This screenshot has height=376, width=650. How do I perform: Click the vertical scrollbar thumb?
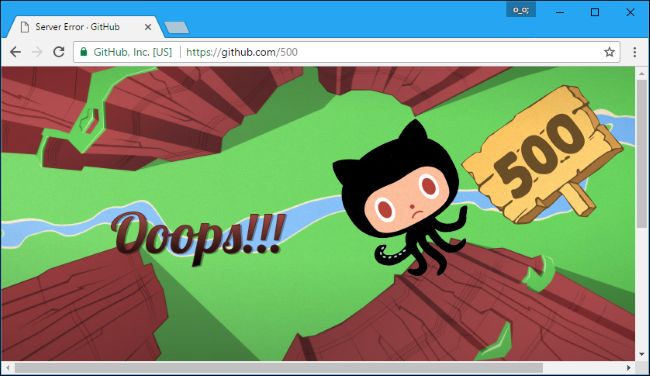pyautogui.click(x=642, y=153)
